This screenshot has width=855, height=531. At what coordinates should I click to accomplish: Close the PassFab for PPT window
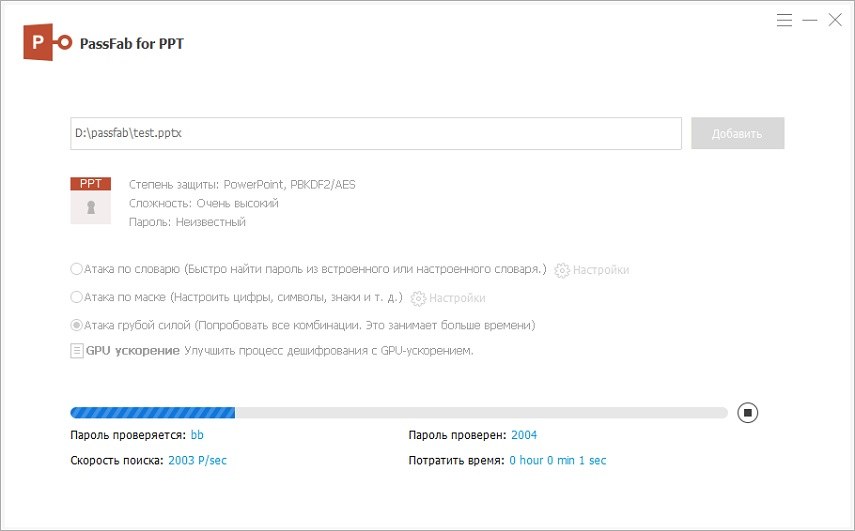point(835,20)
